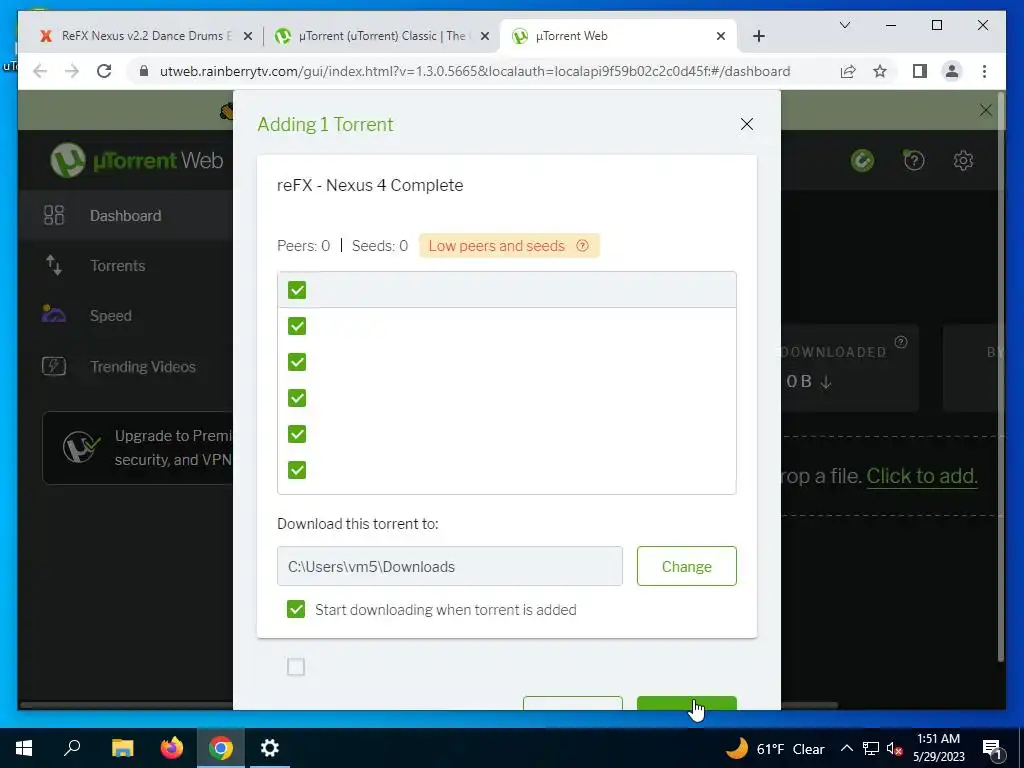The height and width of the screenshot is (768, 1024).
Task: Click the Torrents up-down arrows icon
Action: (x=54, y=265)
